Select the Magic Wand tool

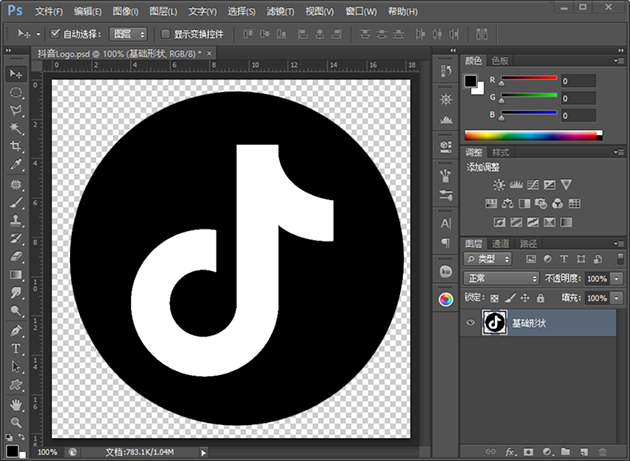pos(16,129)
